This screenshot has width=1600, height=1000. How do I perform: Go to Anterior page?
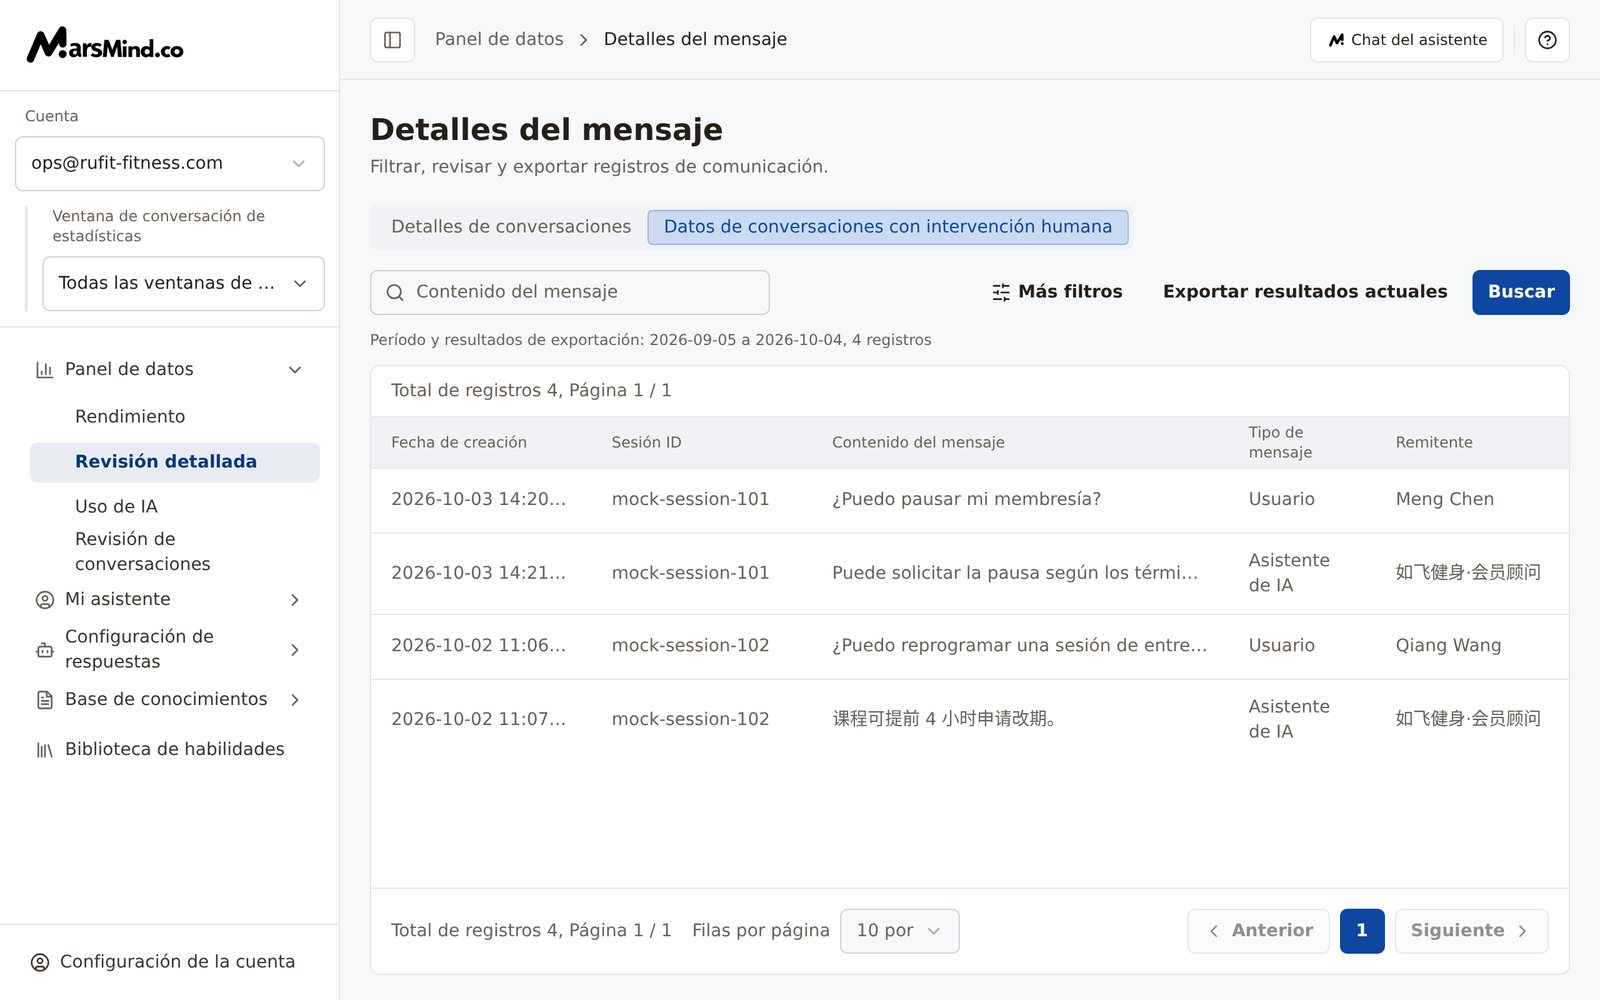(x=1258, y=931)
